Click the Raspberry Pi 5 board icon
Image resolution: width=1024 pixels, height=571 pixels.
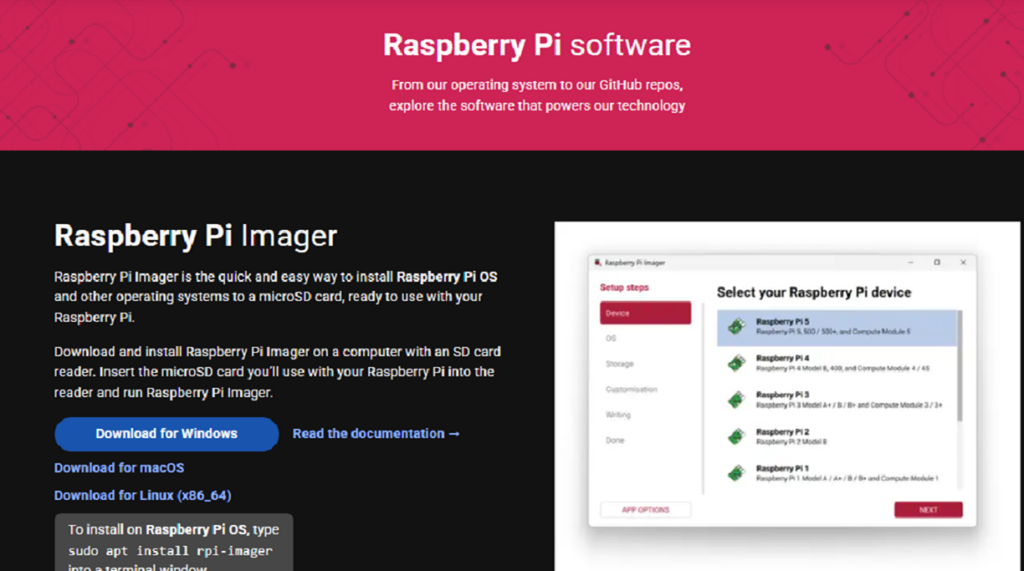737,326
